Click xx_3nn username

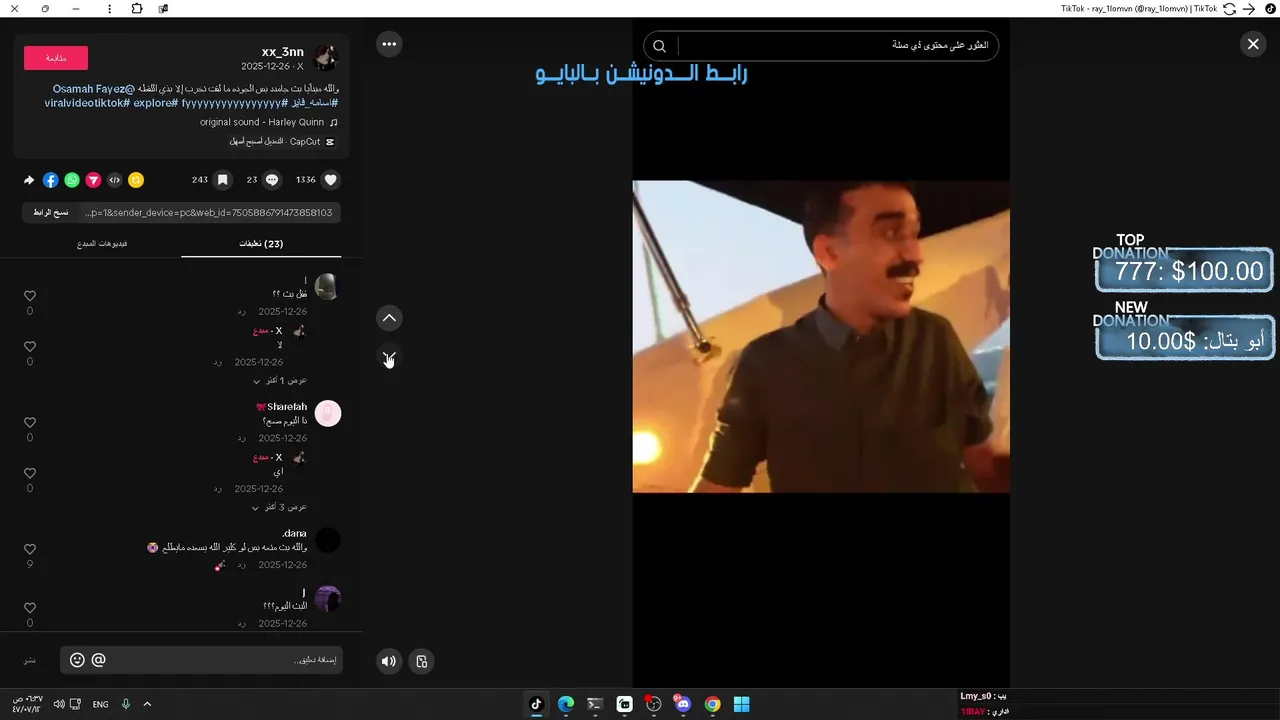coord(282,52)
